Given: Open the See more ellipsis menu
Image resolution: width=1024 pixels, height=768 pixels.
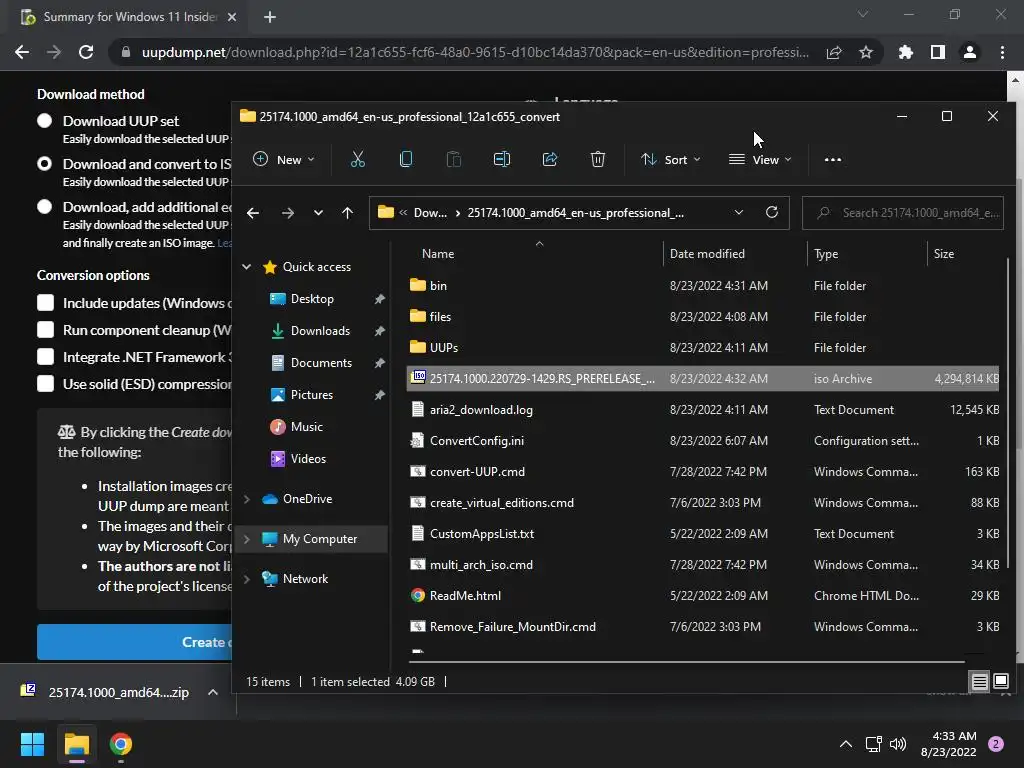Looking at the screenshot, I should click(x=833, y=159).
